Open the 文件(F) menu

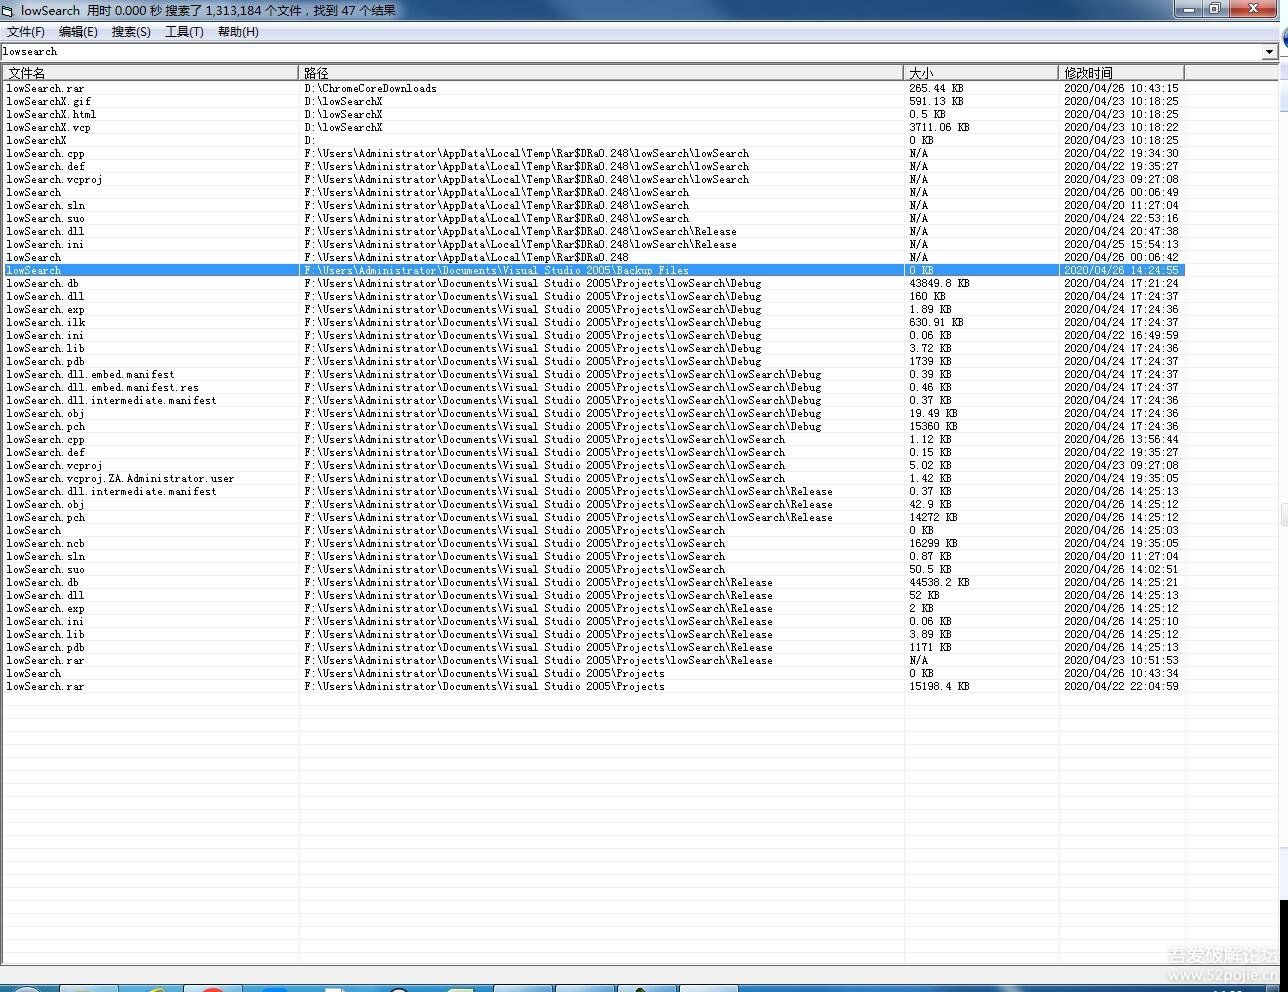(26, 32)
